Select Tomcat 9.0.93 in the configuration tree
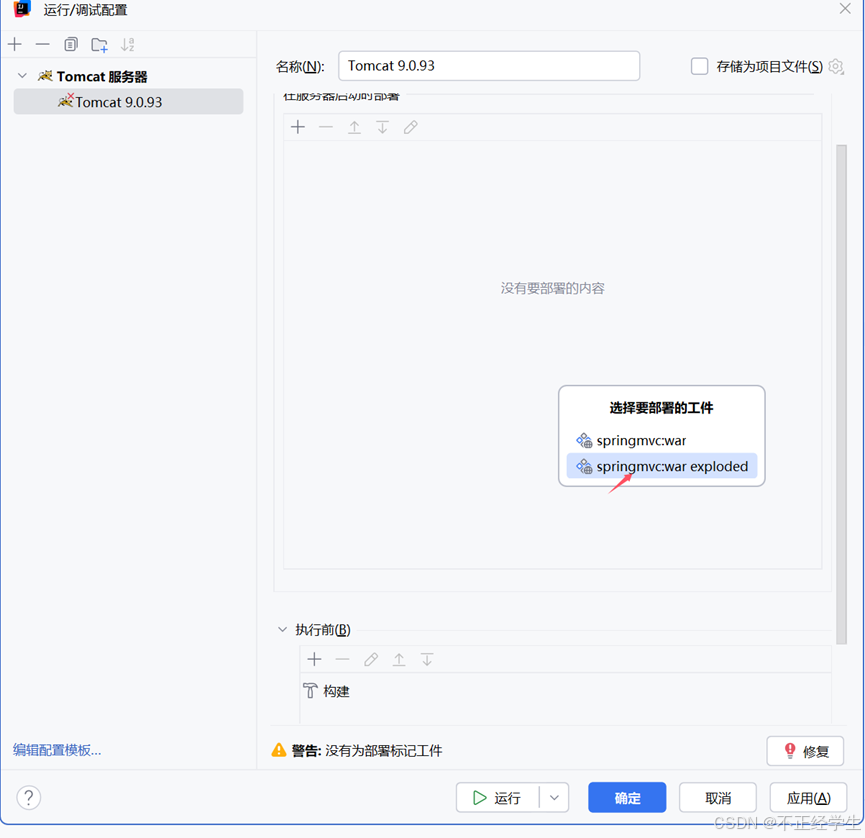The image size is (865, 838). click(129, 102)
